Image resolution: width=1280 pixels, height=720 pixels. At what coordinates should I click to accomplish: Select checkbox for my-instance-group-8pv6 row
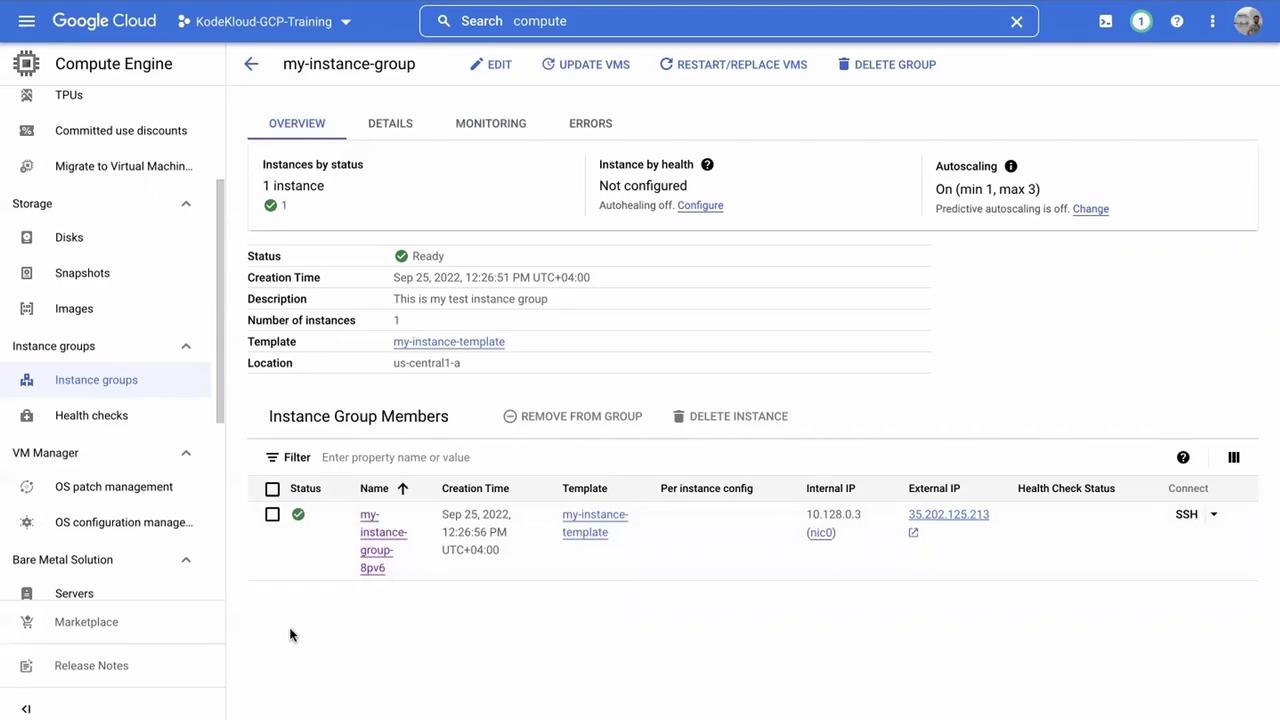coord(272,514)
